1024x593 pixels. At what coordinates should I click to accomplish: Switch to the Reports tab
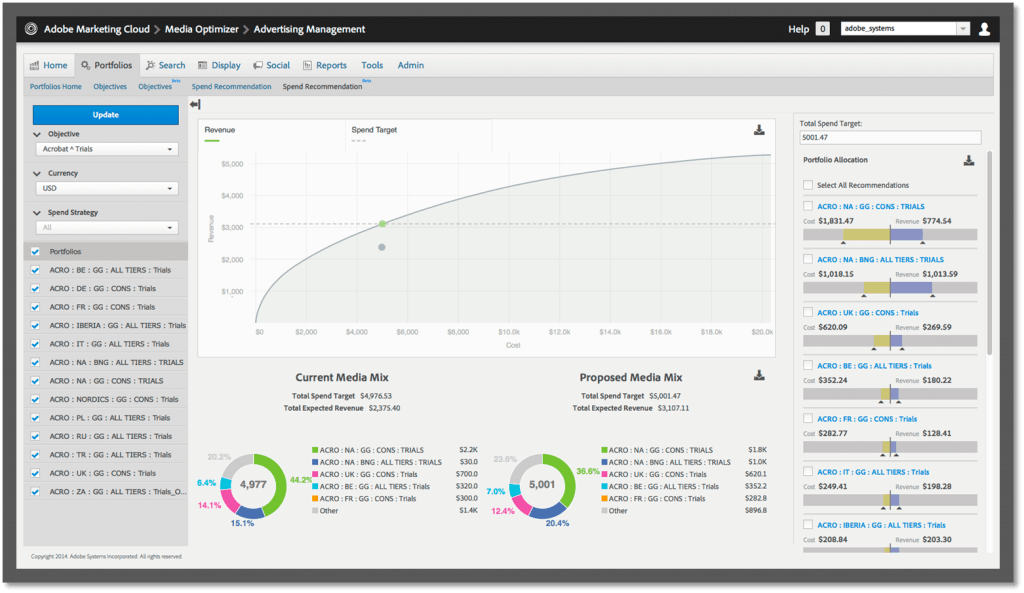[325, 65]
